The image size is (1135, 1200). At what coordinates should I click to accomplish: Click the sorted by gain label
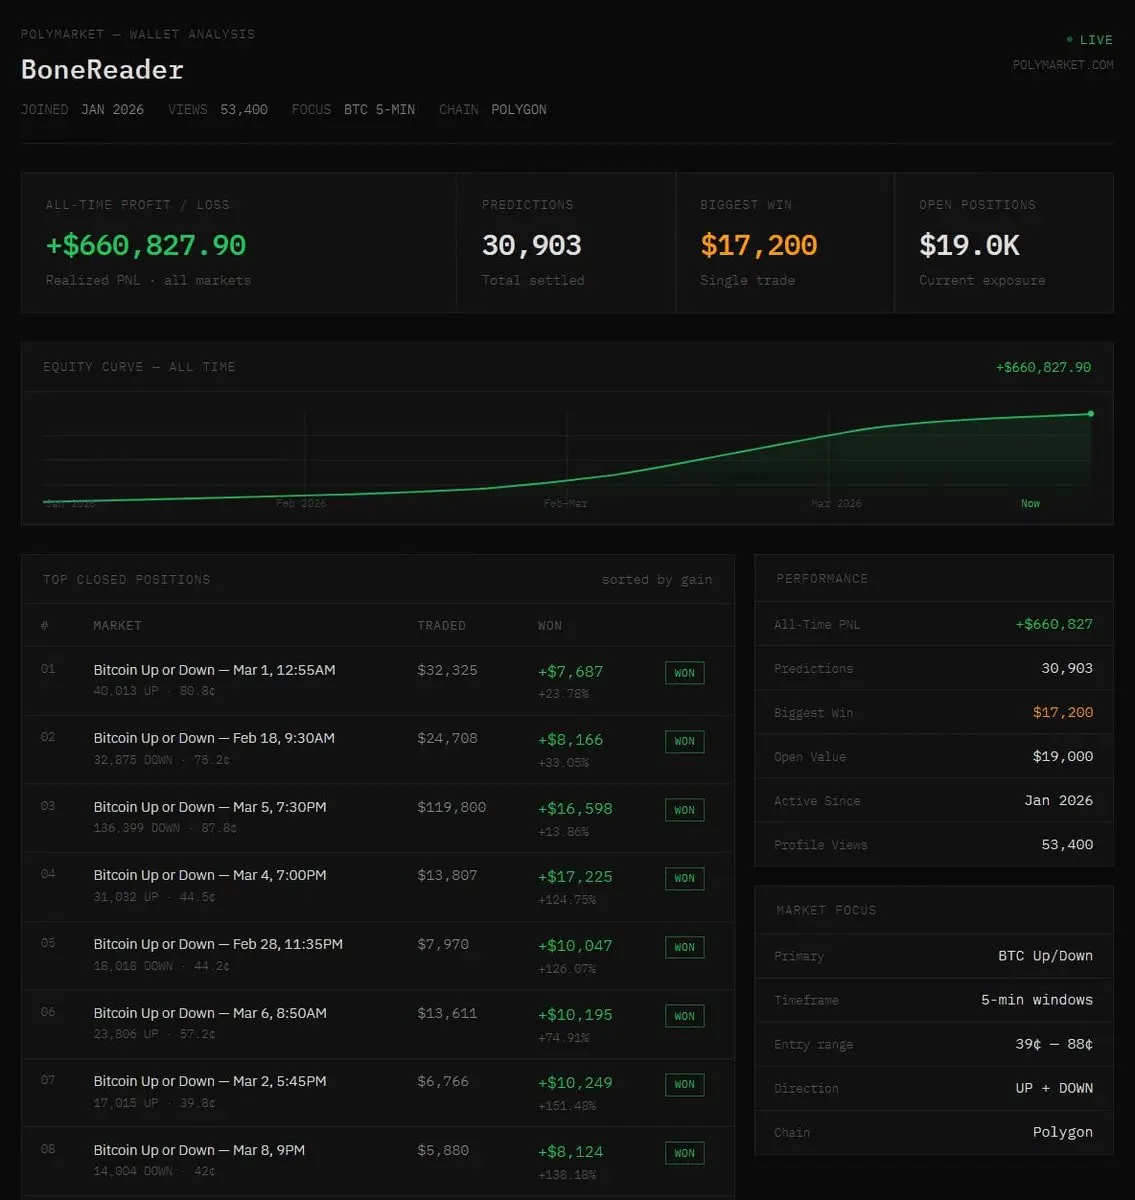[x=657, y=580]
